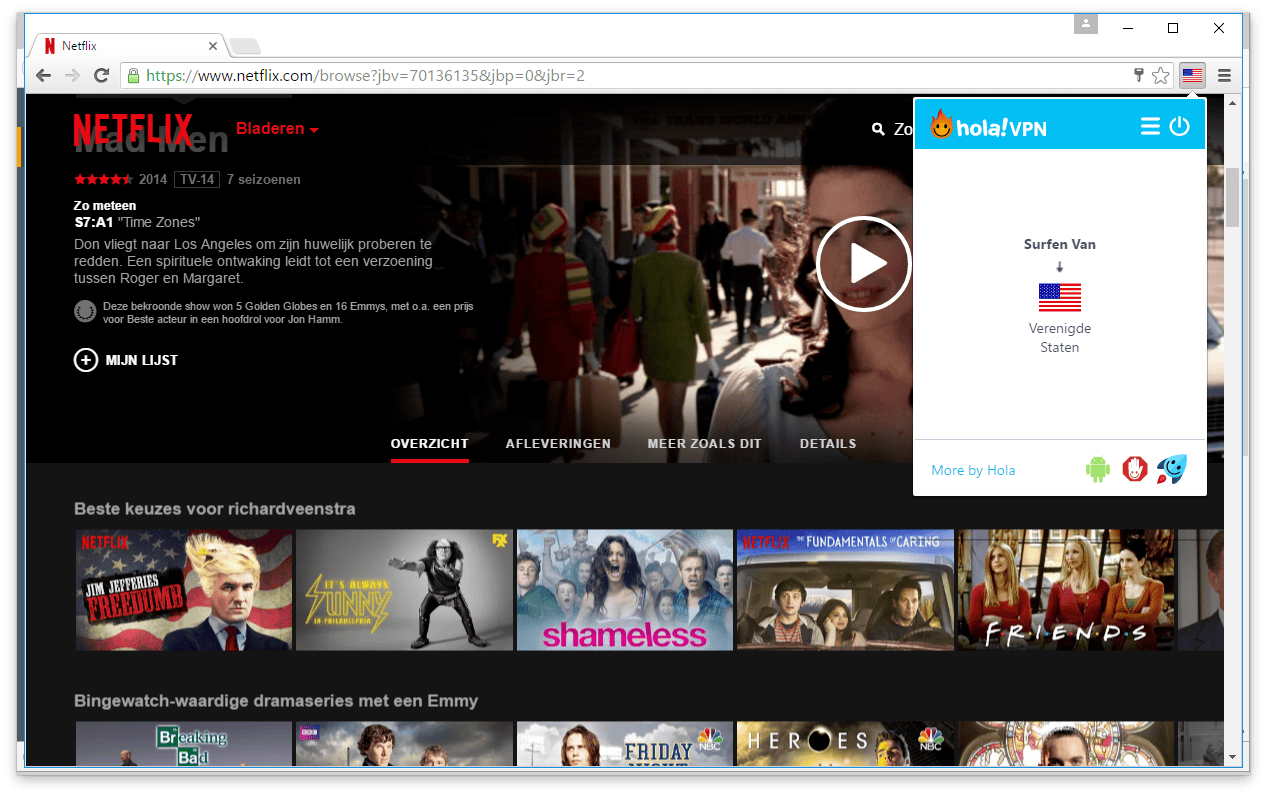Click the TV-14 rating badge
Screen dimensions: 1267x796
197,180
